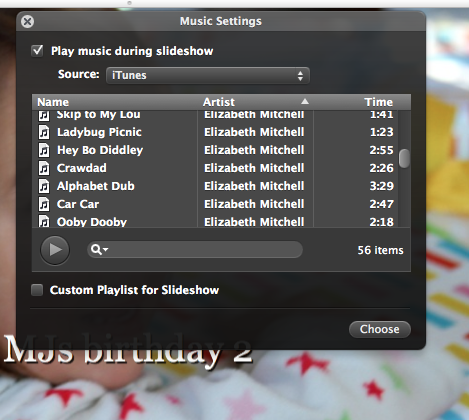Open the iTunes source dropdown
Image resolution: width=469 pixels, height=420 pixels.
(208, 75)
